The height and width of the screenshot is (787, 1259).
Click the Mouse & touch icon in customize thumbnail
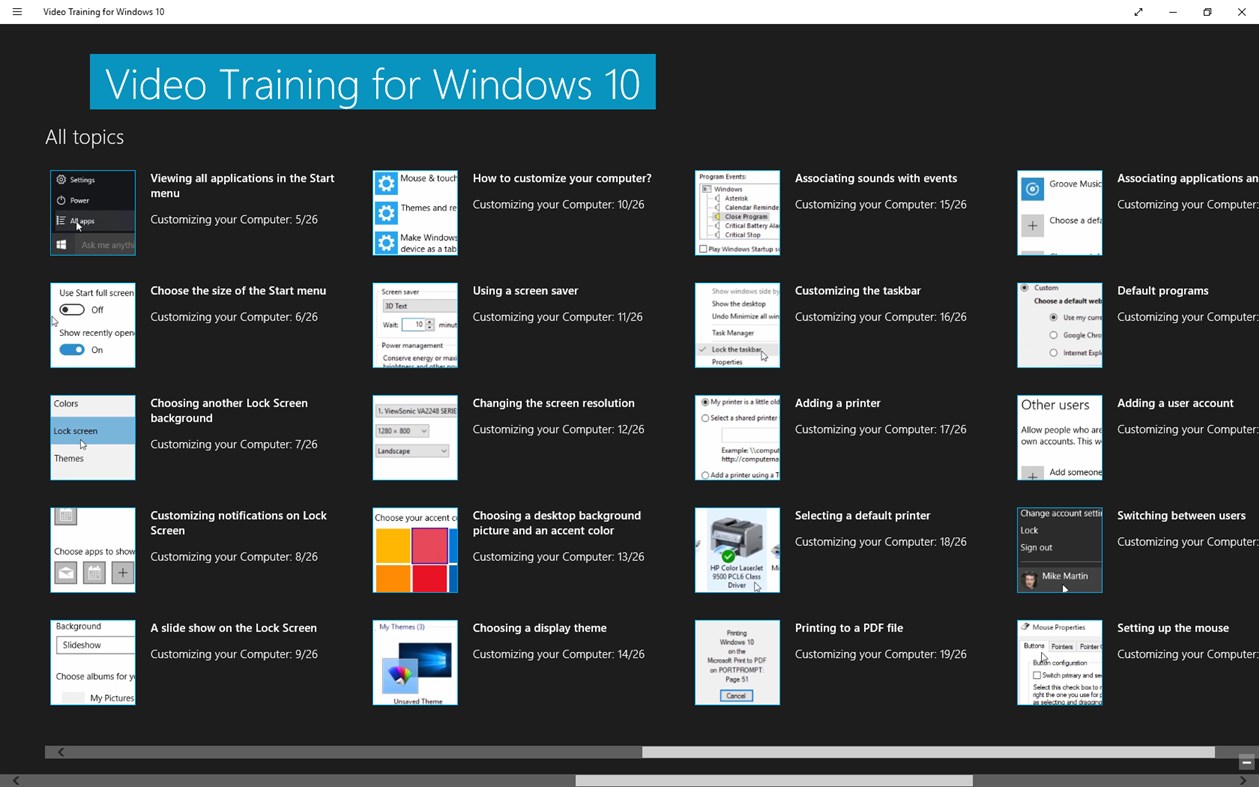(386, 183)
